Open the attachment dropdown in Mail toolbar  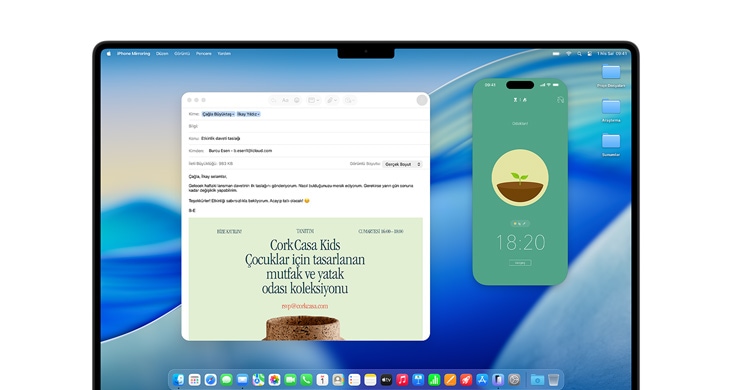[331, 100]
